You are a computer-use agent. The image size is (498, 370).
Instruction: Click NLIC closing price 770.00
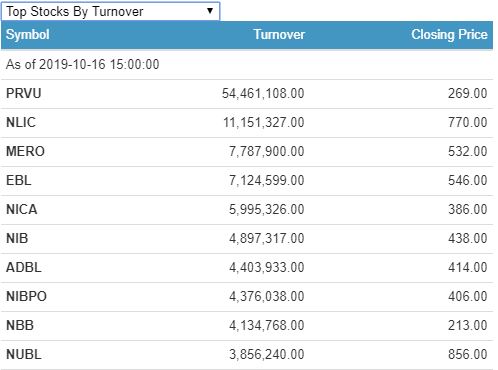point(468,122)
